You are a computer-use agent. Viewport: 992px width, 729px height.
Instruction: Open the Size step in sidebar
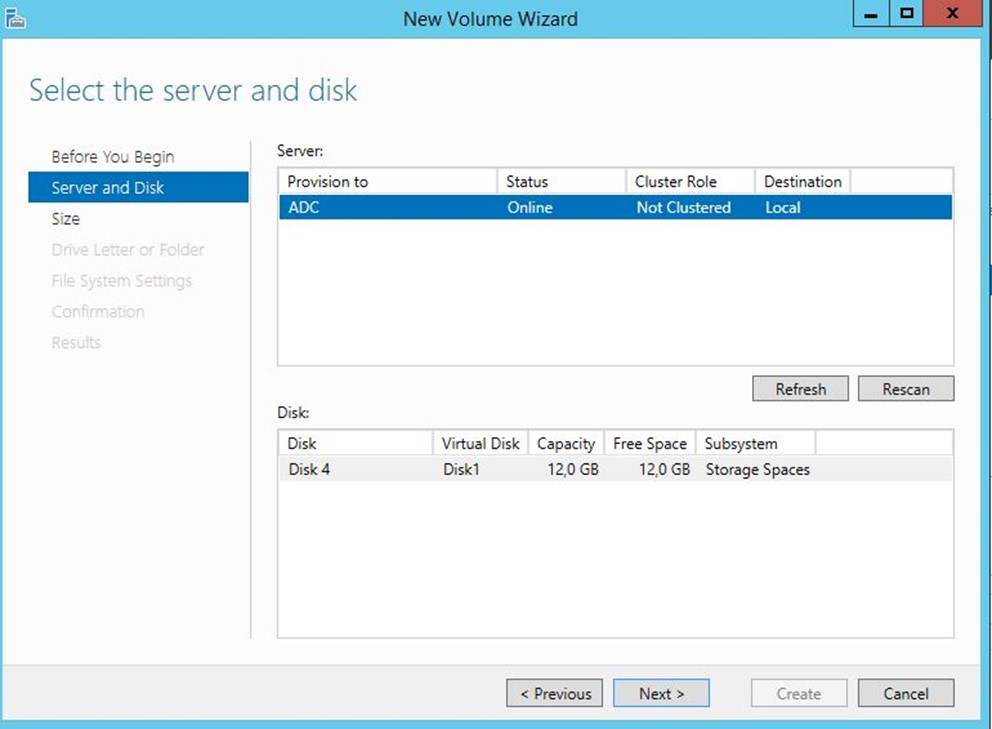tap(66, 219)
